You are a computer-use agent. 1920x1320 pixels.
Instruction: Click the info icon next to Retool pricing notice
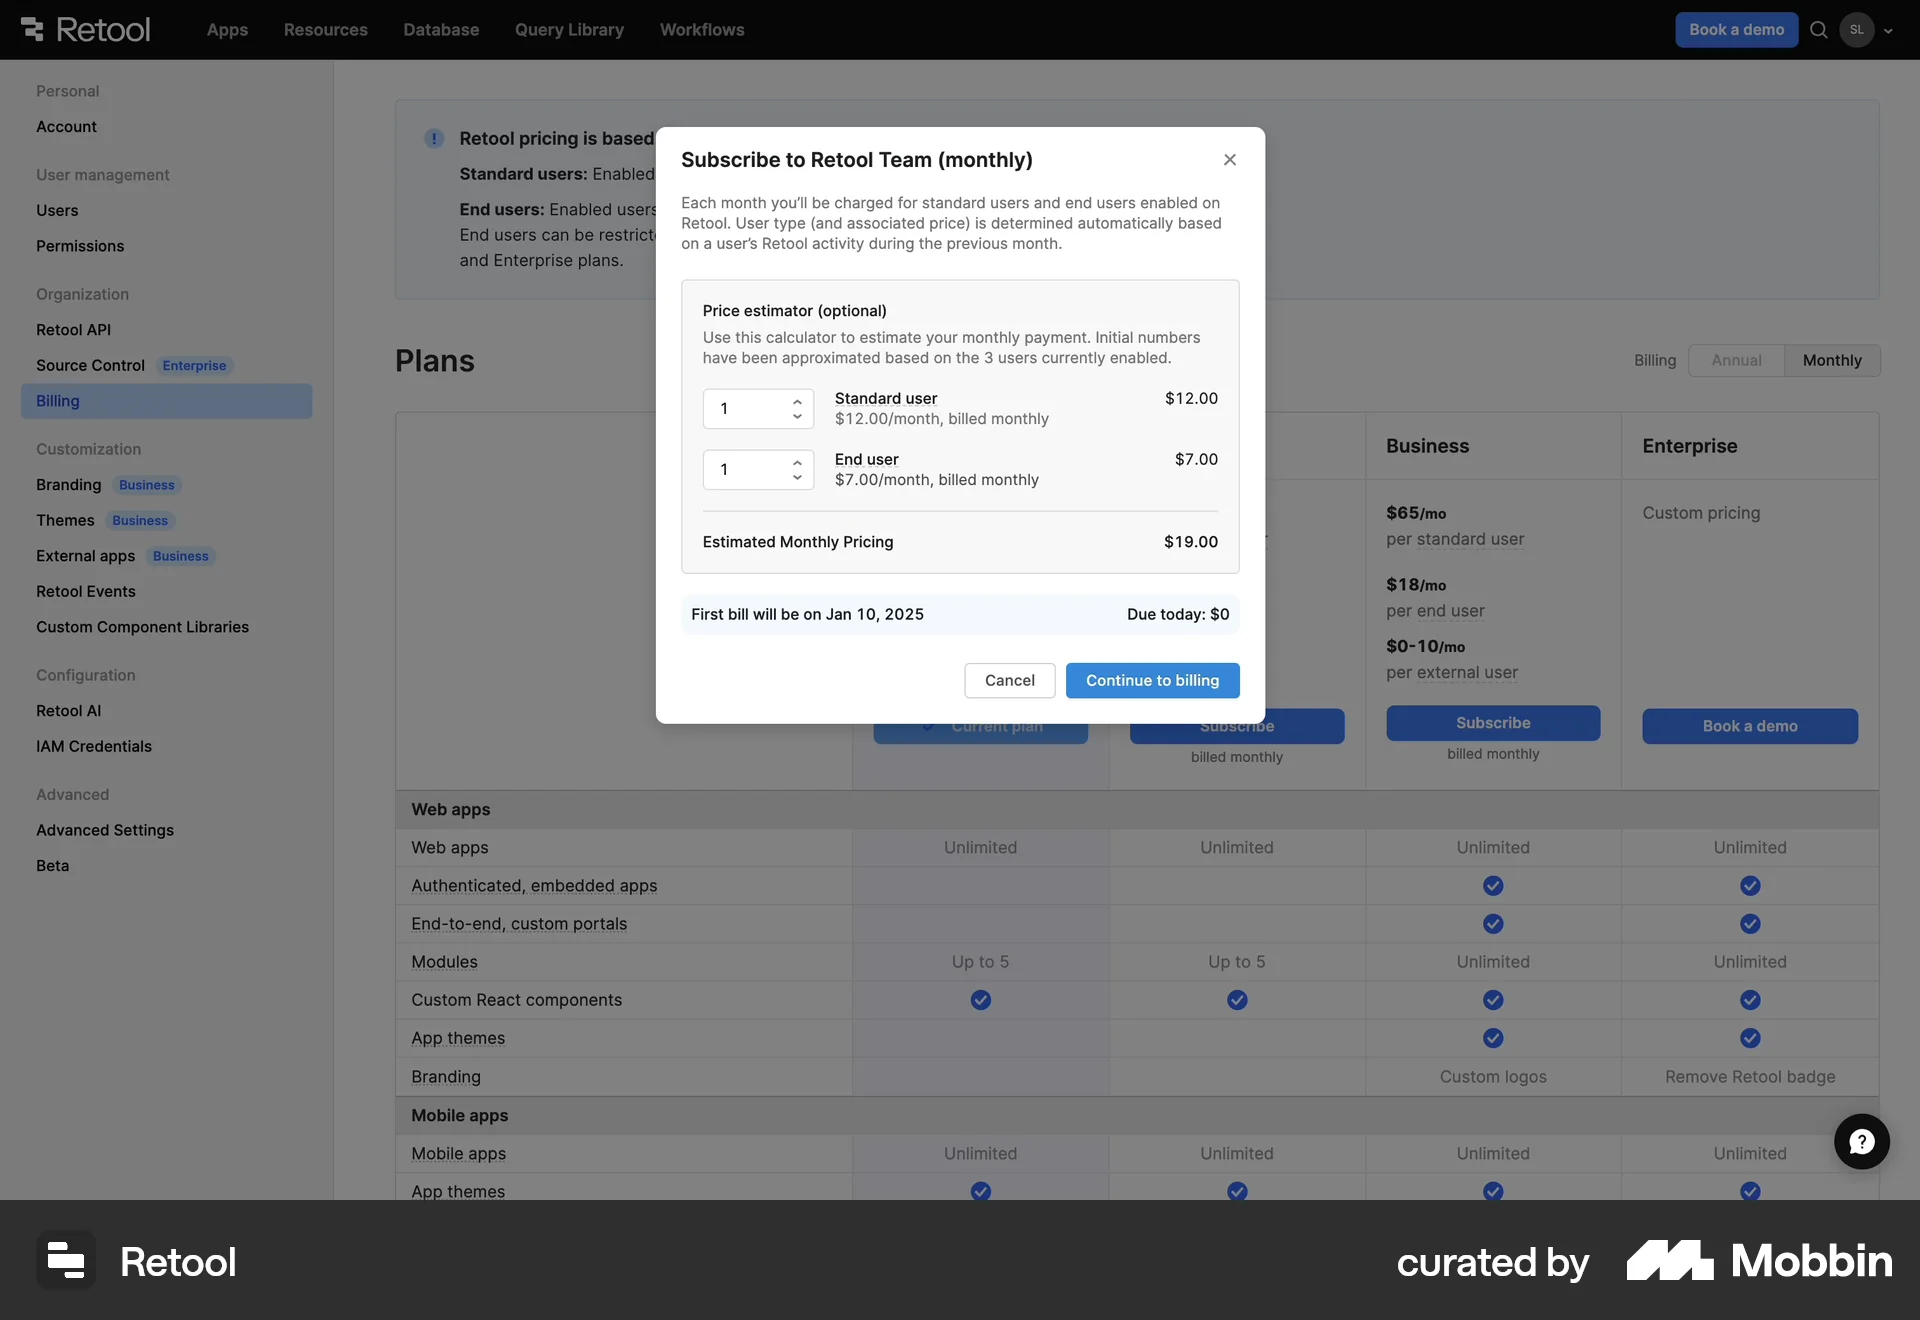tap(433, 139)
